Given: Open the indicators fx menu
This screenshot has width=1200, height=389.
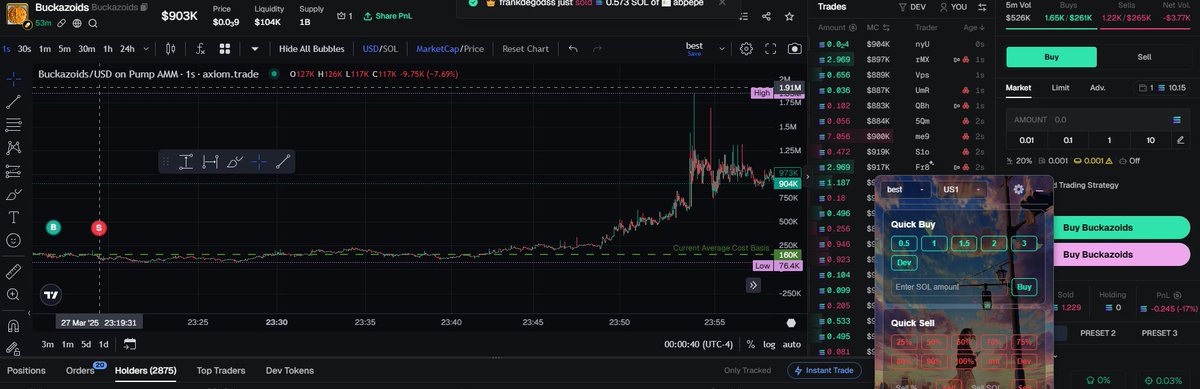Looking at the screenshot, I should pyautogui.click(x=200, y=48).
